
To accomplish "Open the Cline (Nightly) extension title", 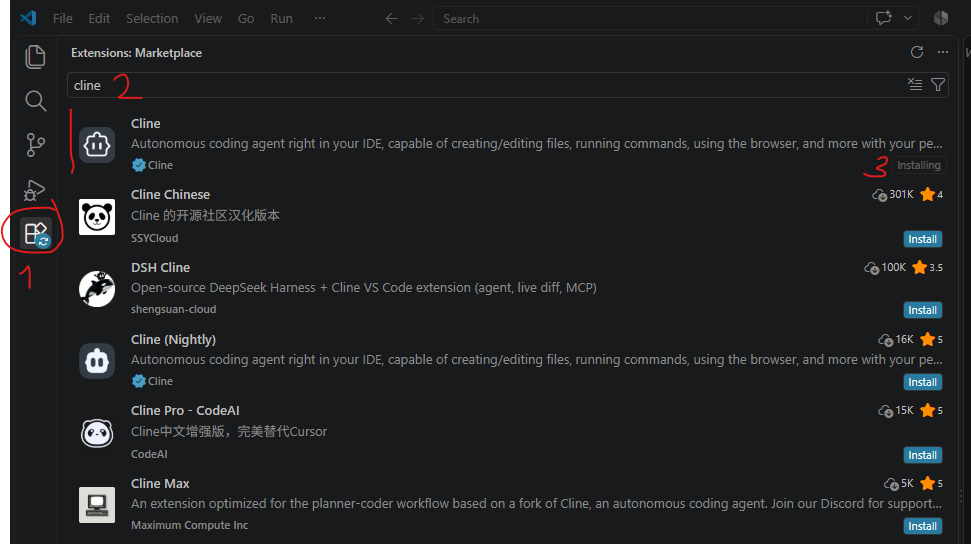I will [173, 340].
